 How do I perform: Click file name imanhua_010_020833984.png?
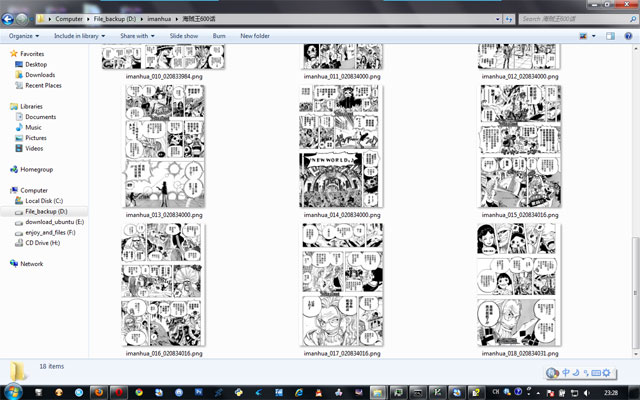[x=164, y=76]
